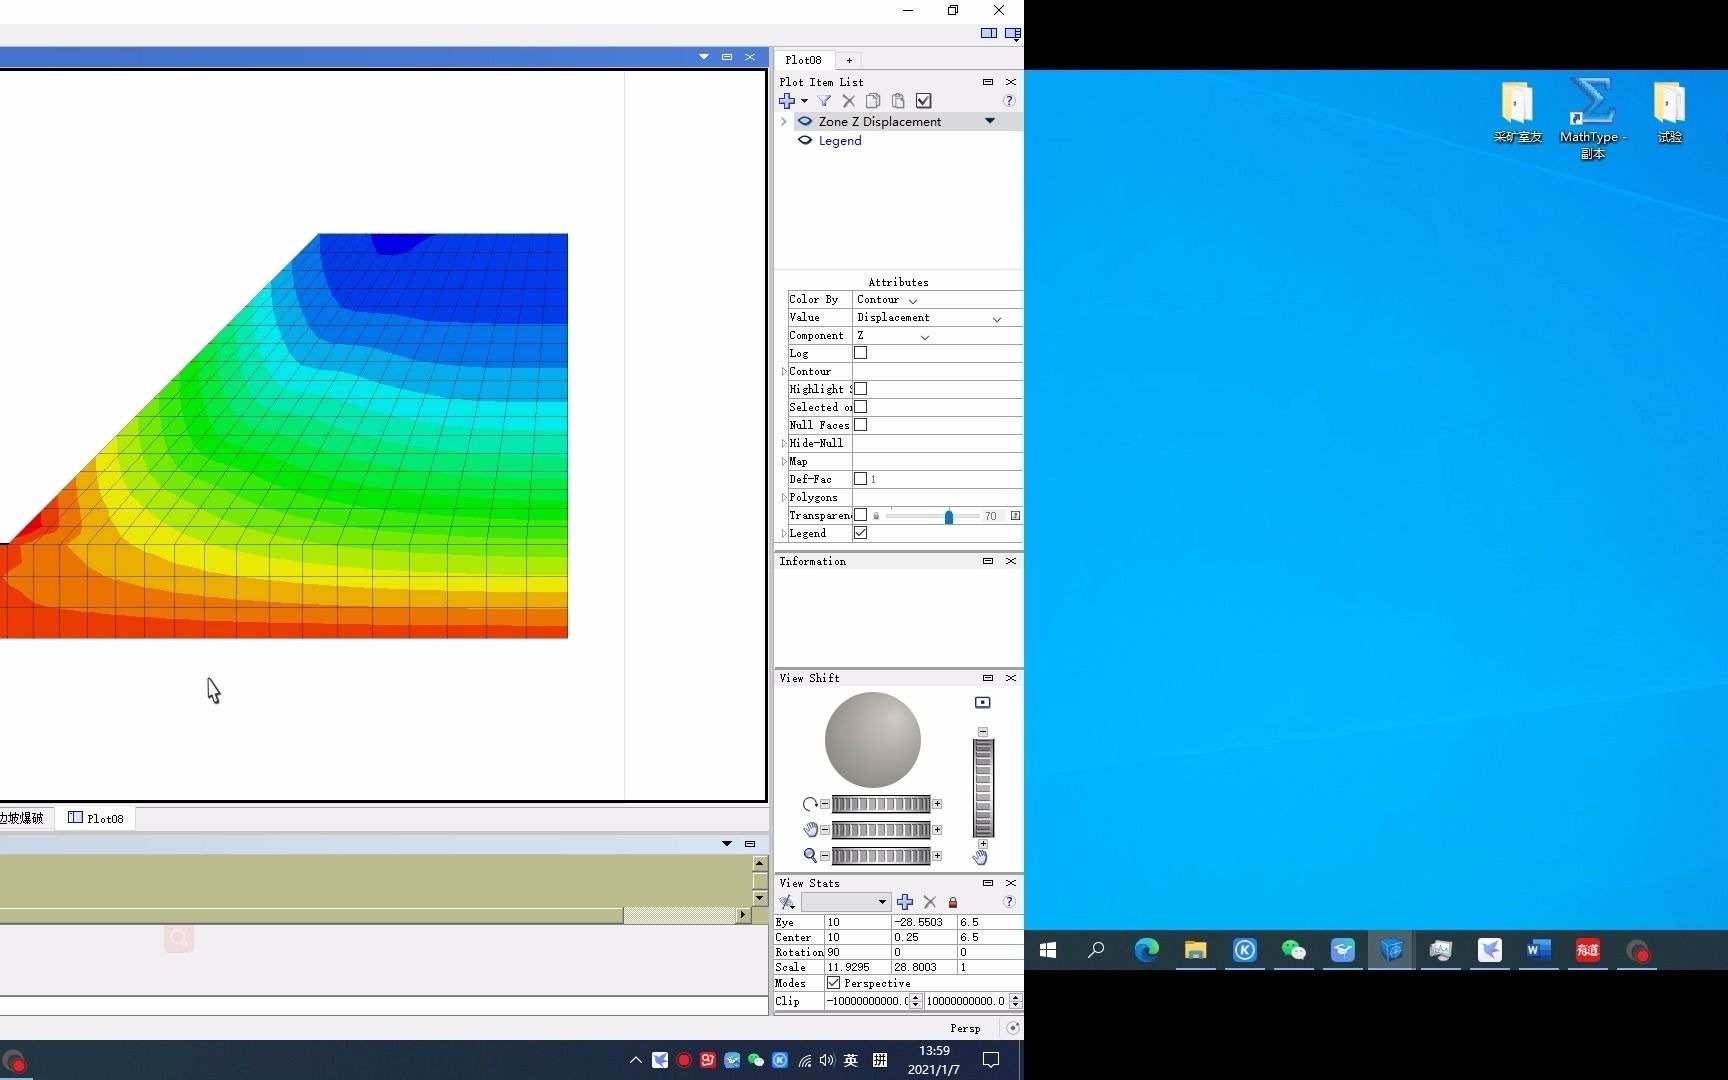
Task: Open Microsoft Edge from the taskbar
Action: pyautogui.click(x=1146, y=950)
